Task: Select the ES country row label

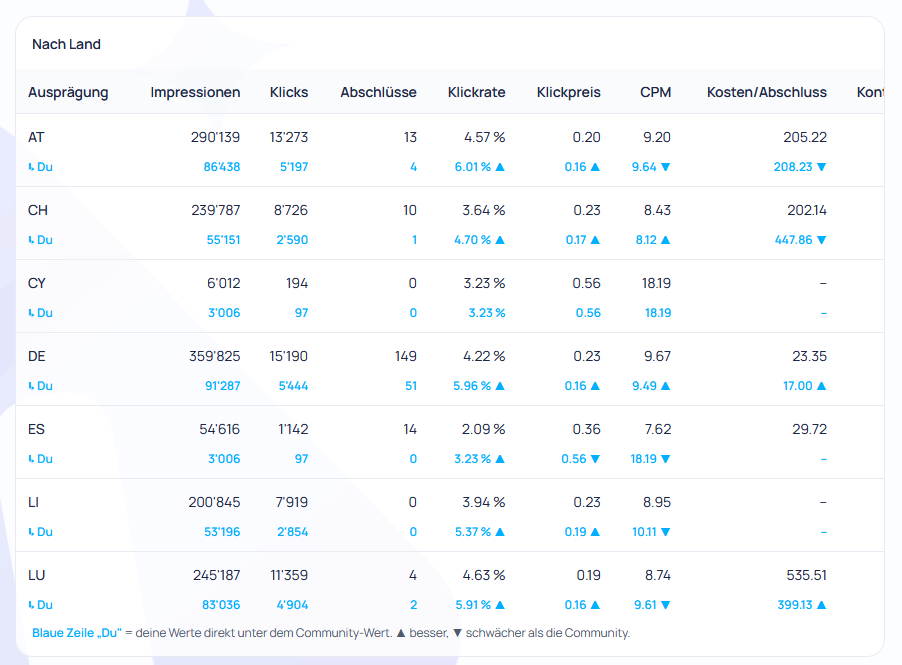Action: [36, 430]
